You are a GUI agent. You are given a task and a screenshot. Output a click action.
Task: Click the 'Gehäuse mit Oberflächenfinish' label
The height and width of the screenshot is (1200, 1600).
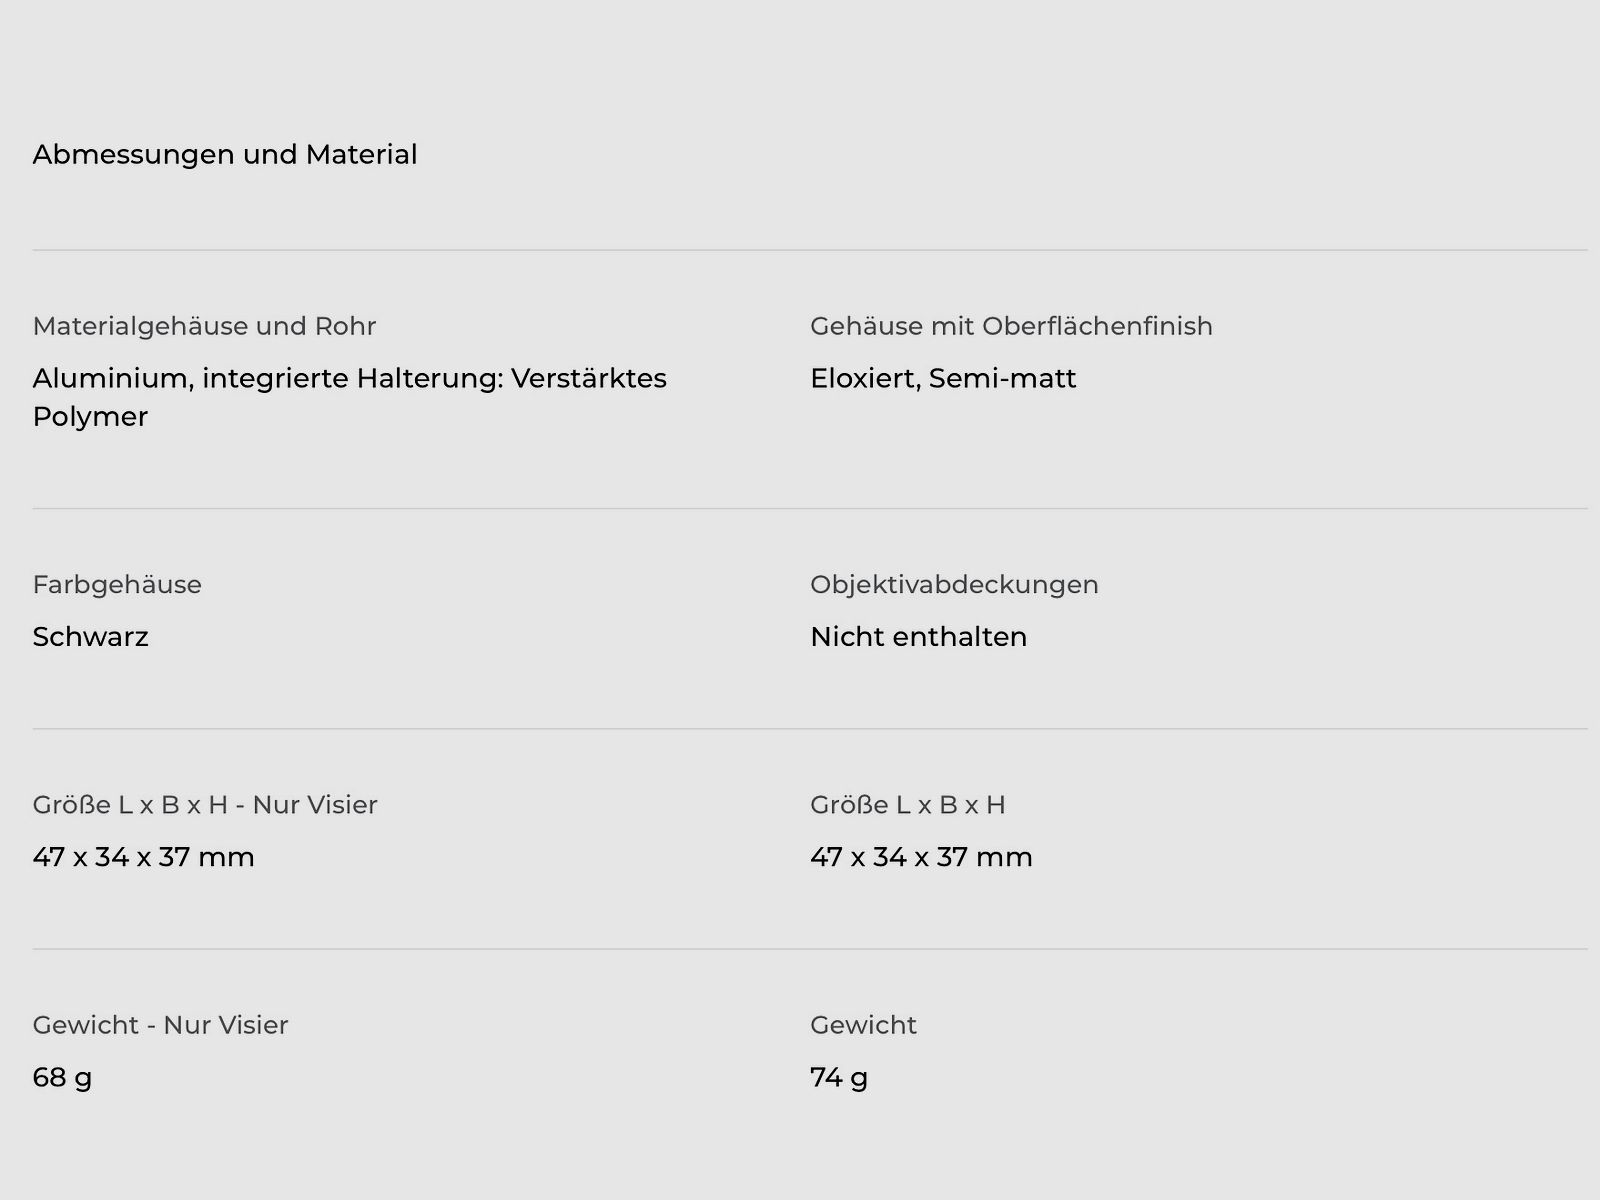[1011, 326]
